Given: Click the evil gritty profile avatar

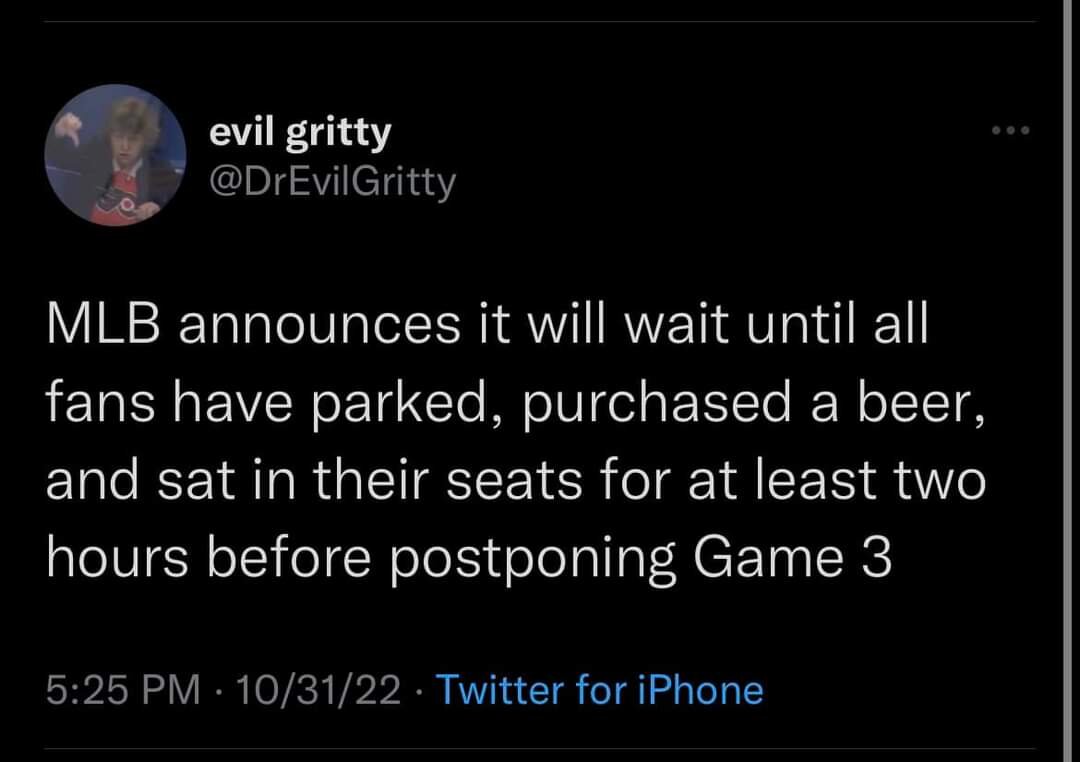Looking at the screenshot, I should point(116,155).
